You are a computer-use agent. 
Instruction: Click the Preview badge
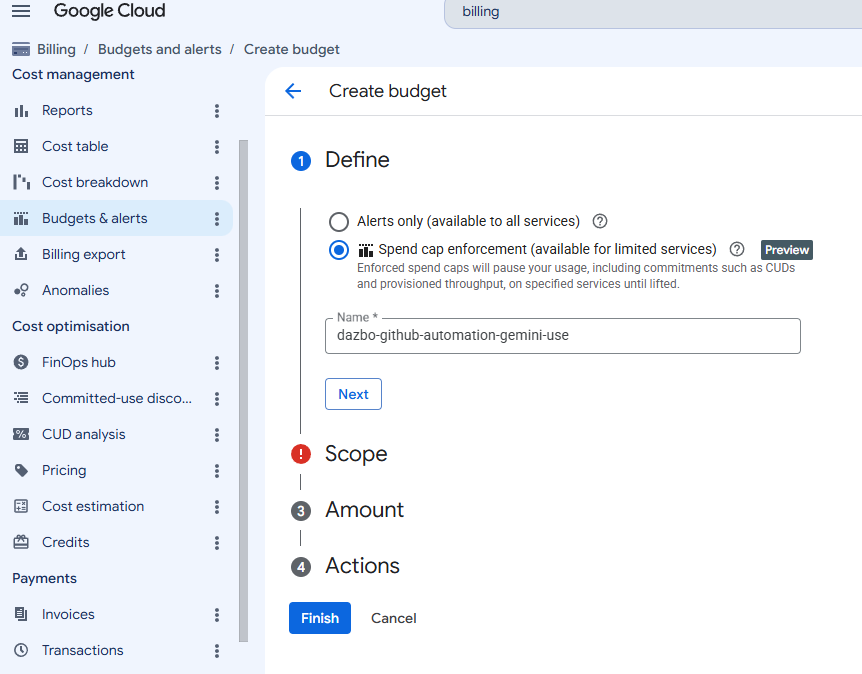click(x=787, y=250)
